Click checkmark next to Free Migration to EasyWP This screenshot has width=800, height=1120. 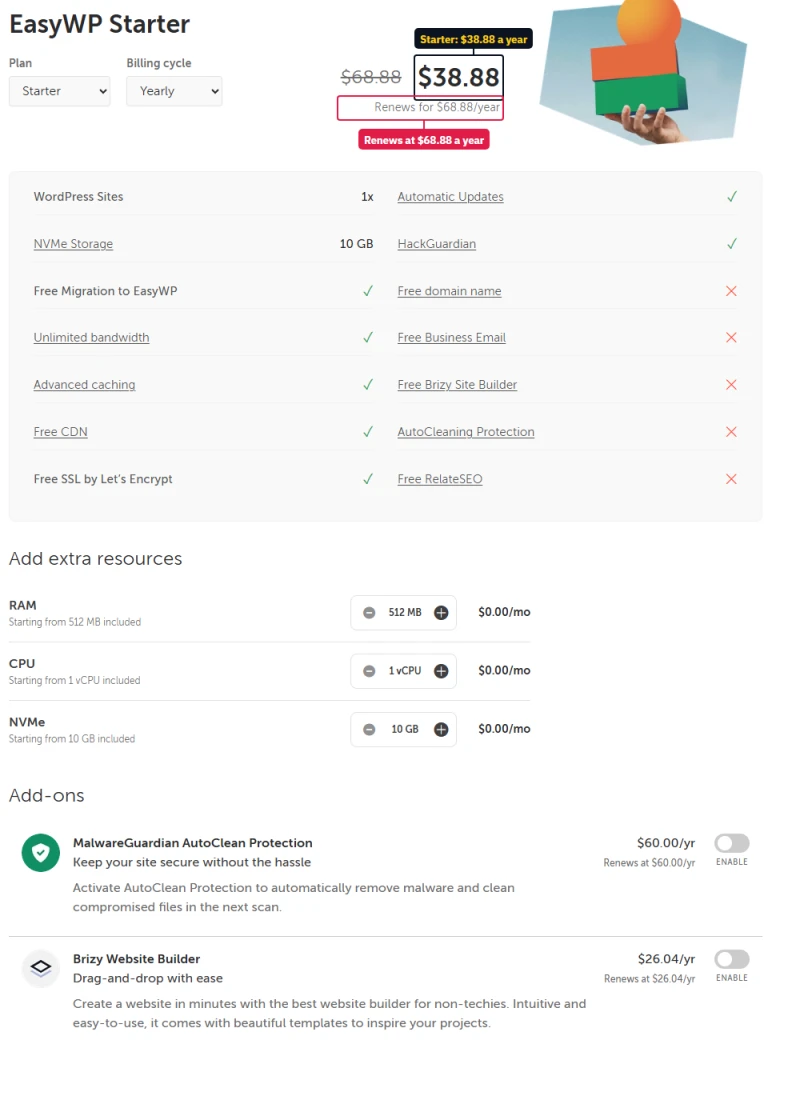pos(368,291)
